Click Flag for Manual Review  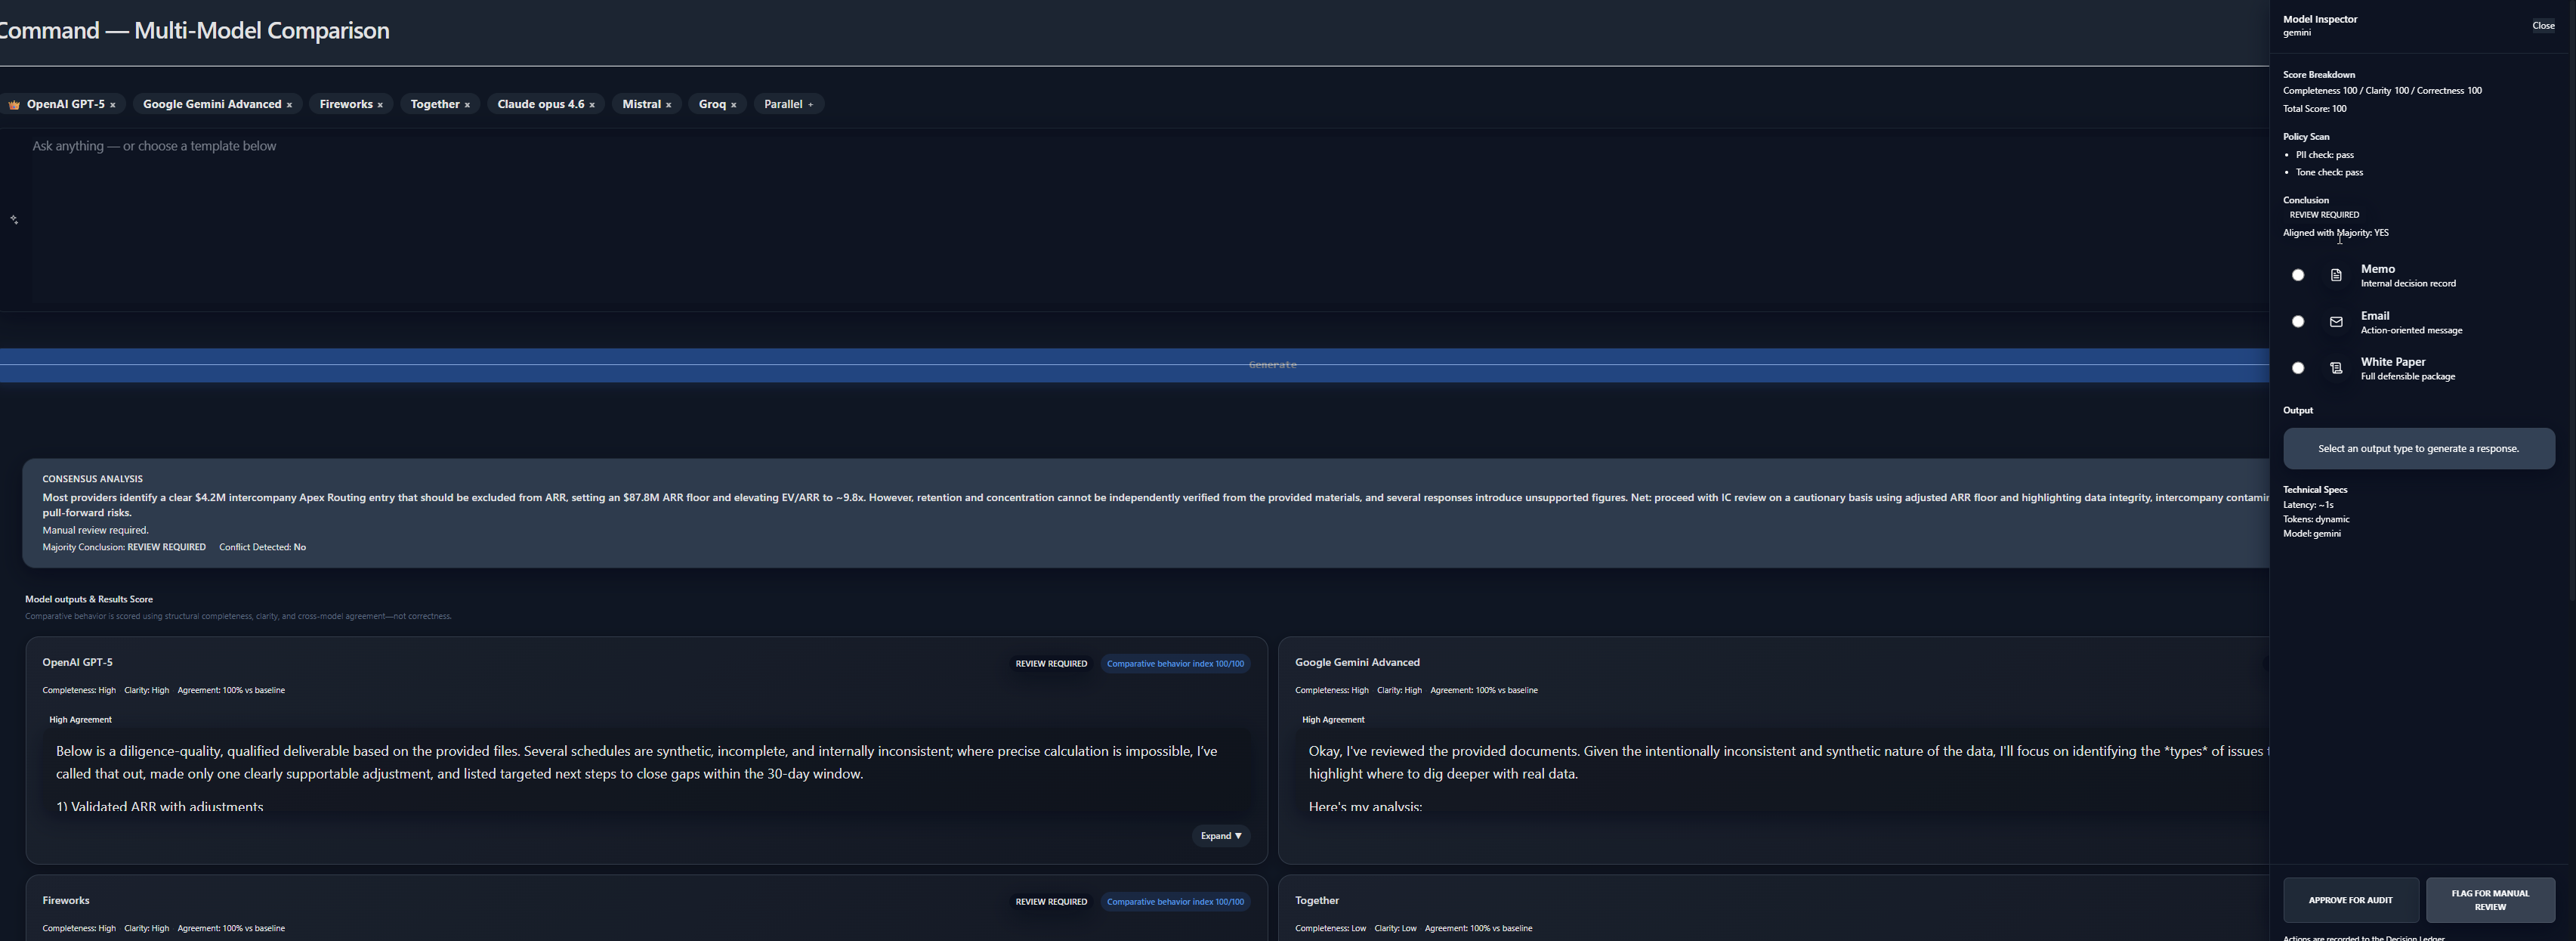coord(2490,900)
